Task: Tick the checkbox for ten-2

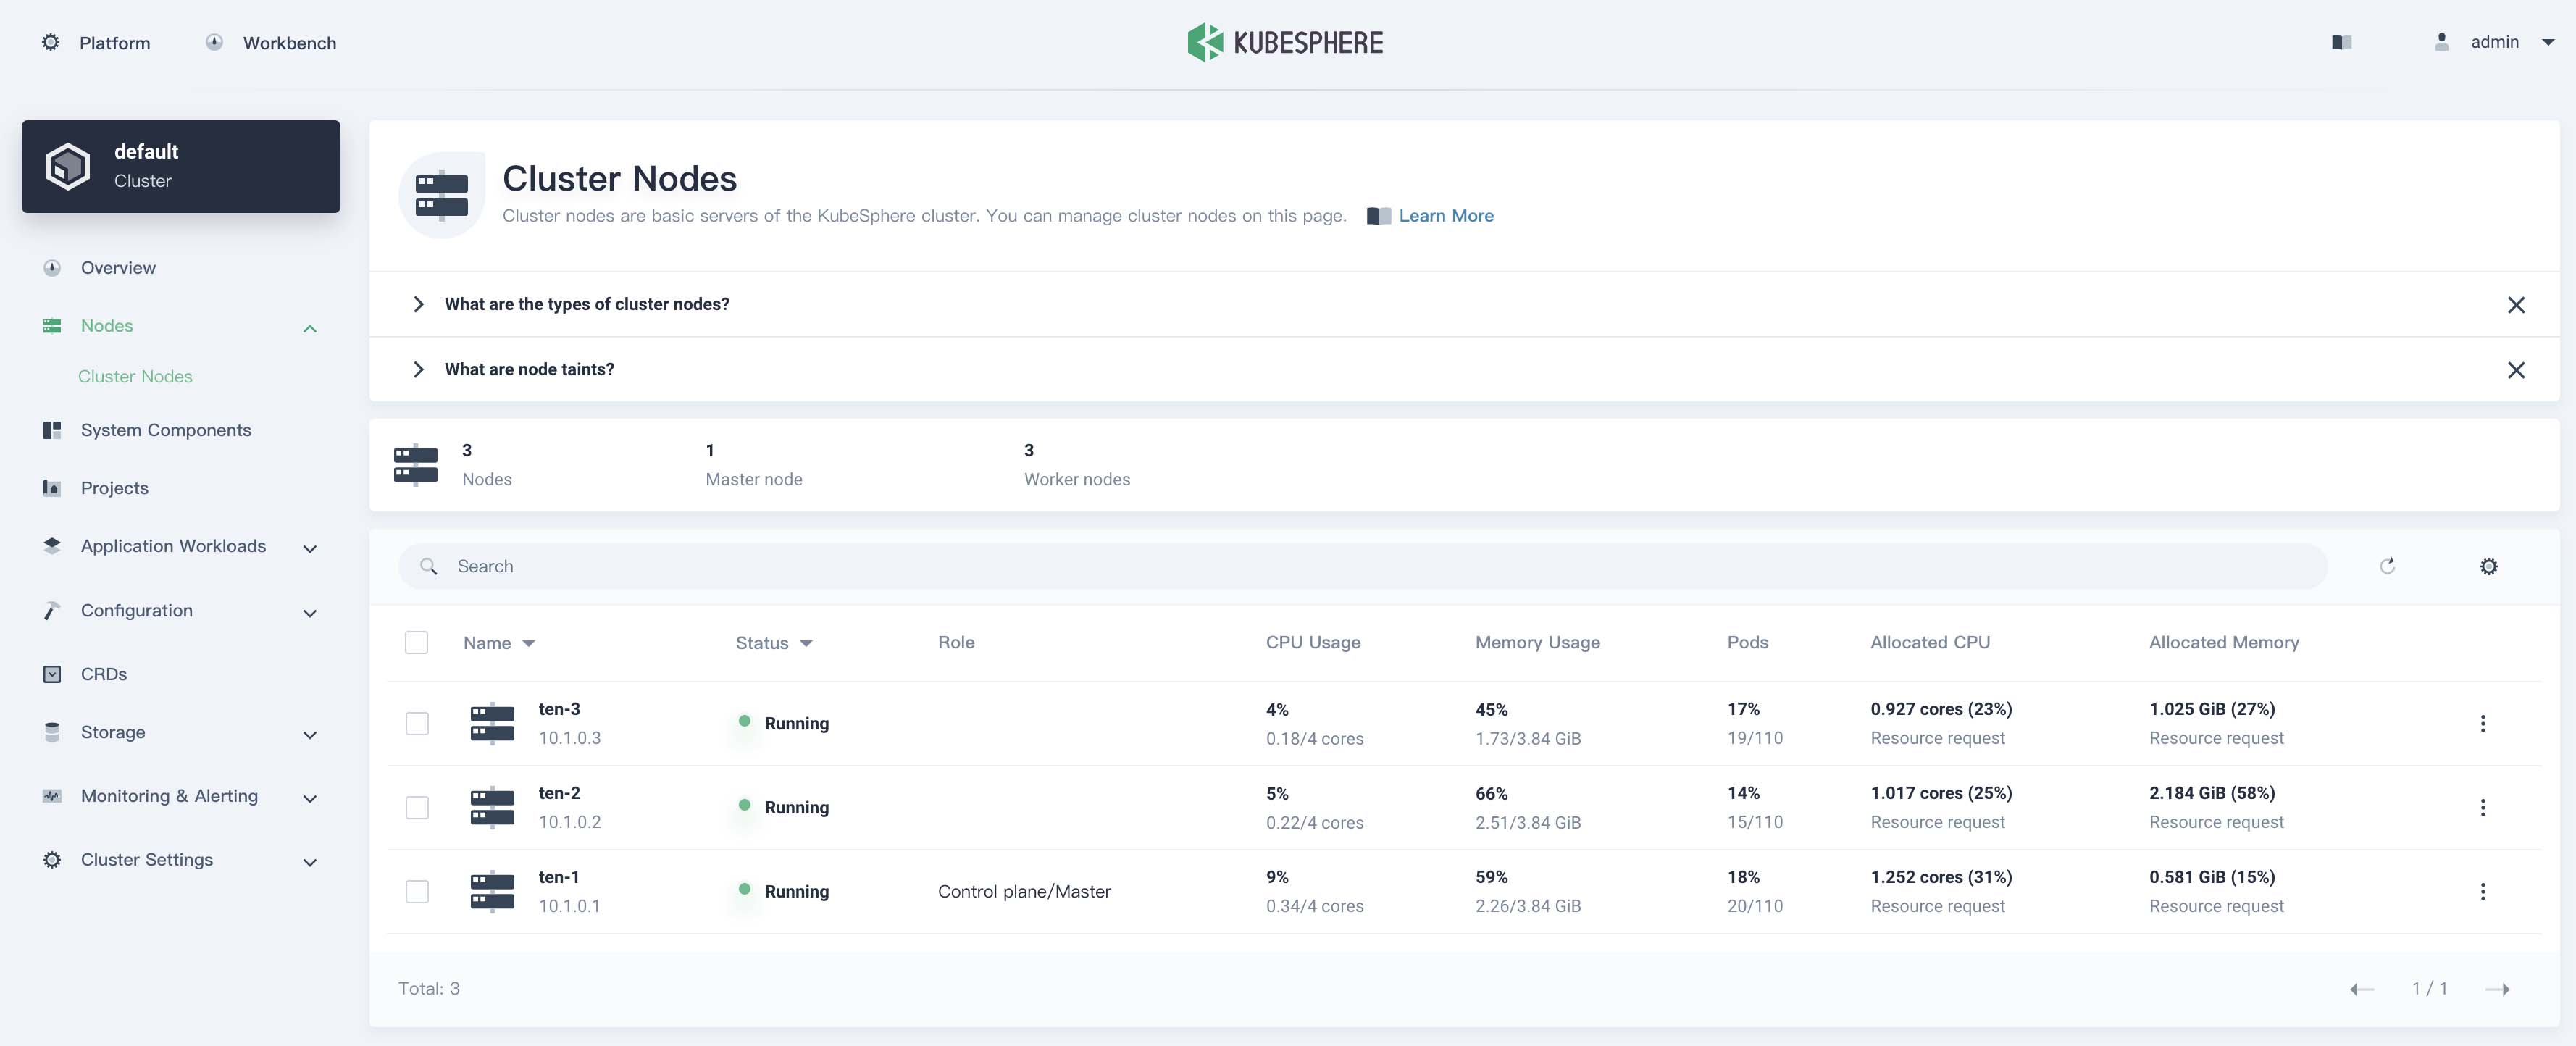Action: click(417, 807)
